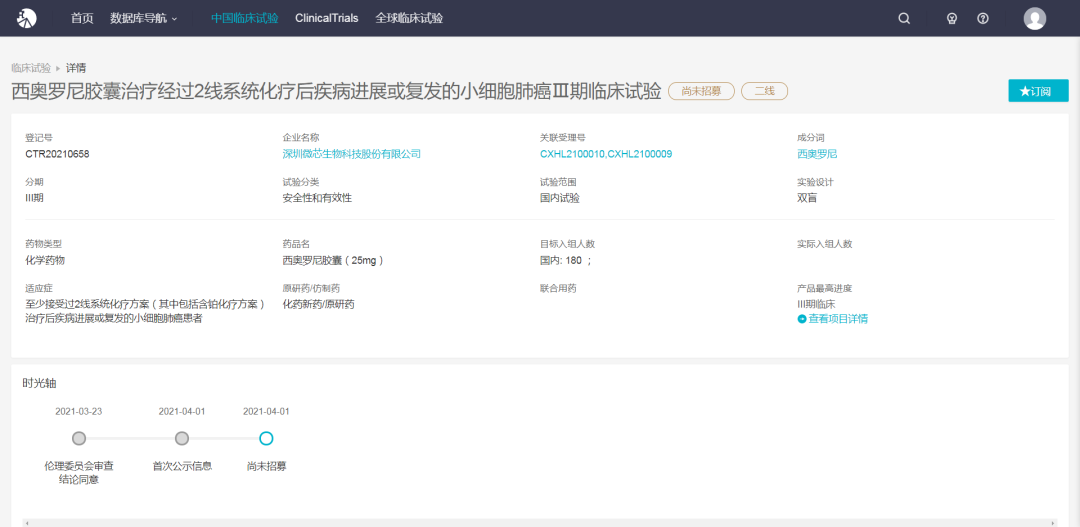Image resolution: width=1080 pixels, height=527 pixels.
Task: Switch to the ClinicalTrials tab
Action: (326, 19)
